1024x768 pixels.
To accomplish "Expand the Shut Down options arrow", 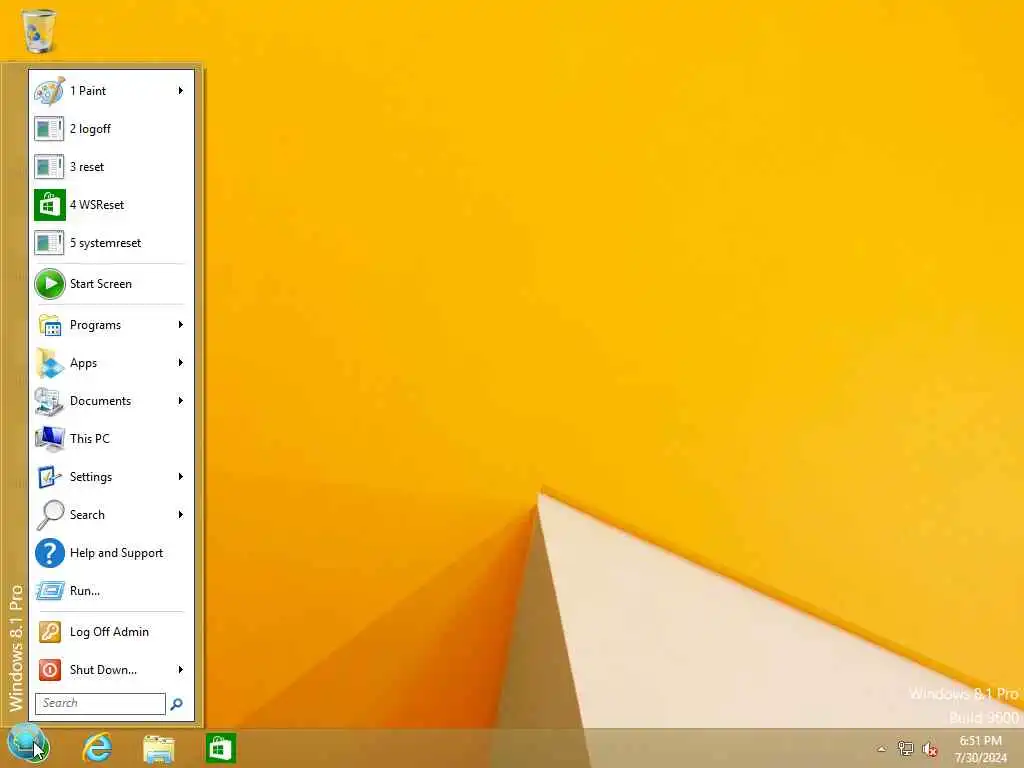I will [180, 670].
